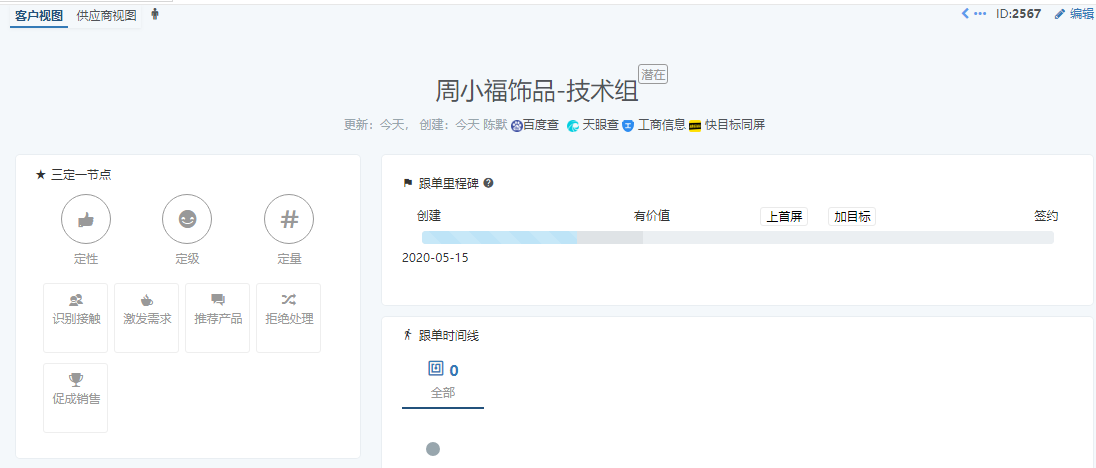This screenshot has width=1096, height=468.
Task: Click the 促成销售 trophy tile
Action: click(75, 397)
